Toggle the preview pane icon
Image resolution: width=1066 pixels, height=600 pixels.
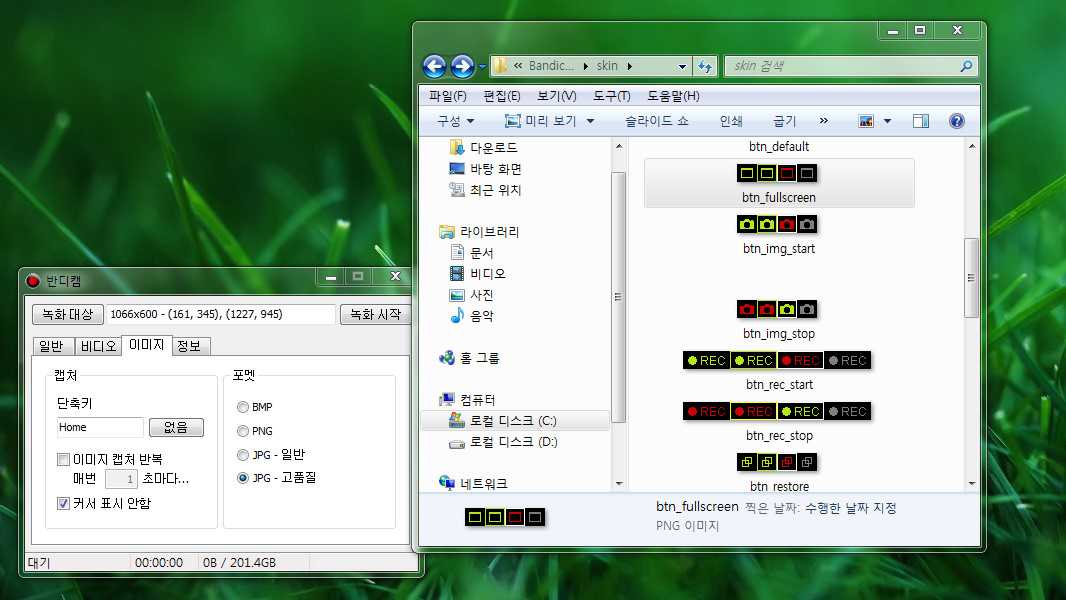point(921,121)
